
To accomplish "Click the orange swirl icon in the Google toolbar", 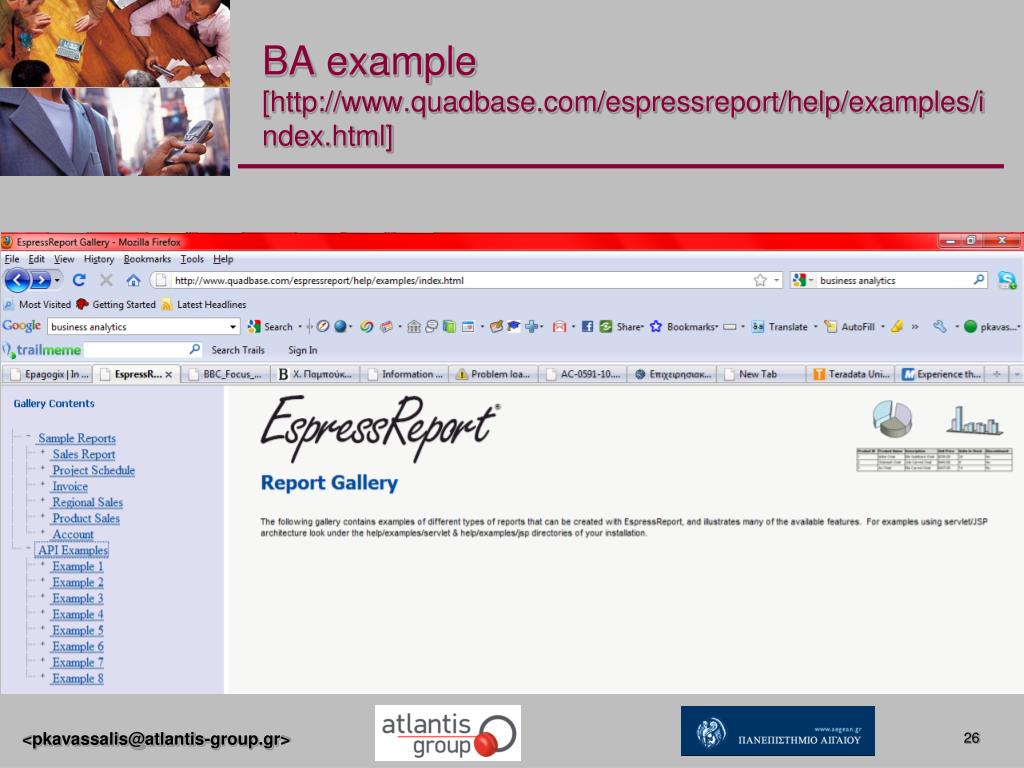I will (x=366, y=327).
